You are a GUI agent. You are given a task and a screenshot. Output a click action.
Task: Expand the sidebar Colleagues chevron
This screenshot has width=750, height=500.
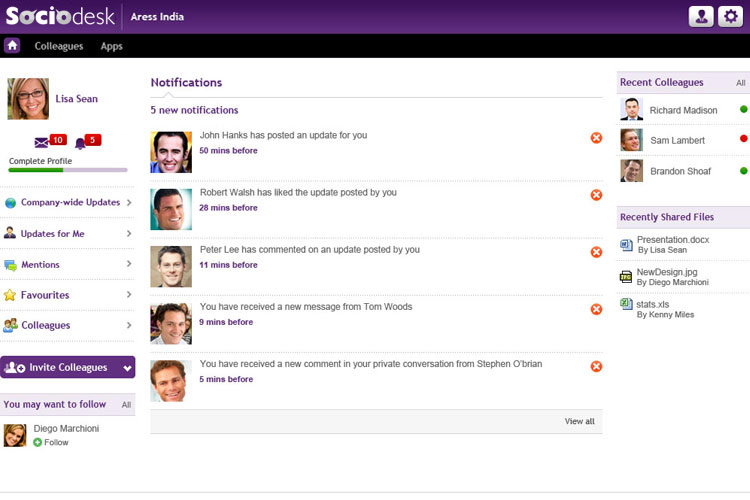[x=129, y=325]
